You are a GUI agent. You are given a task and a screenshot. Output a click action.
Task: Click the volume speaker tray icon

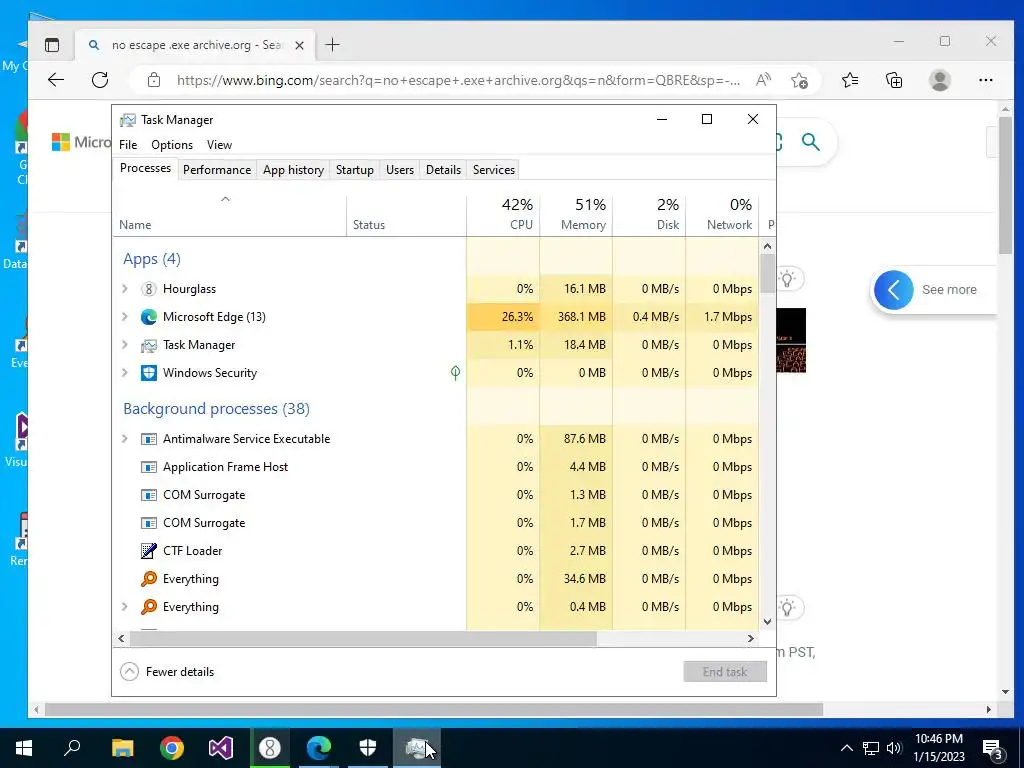(894, 748)
